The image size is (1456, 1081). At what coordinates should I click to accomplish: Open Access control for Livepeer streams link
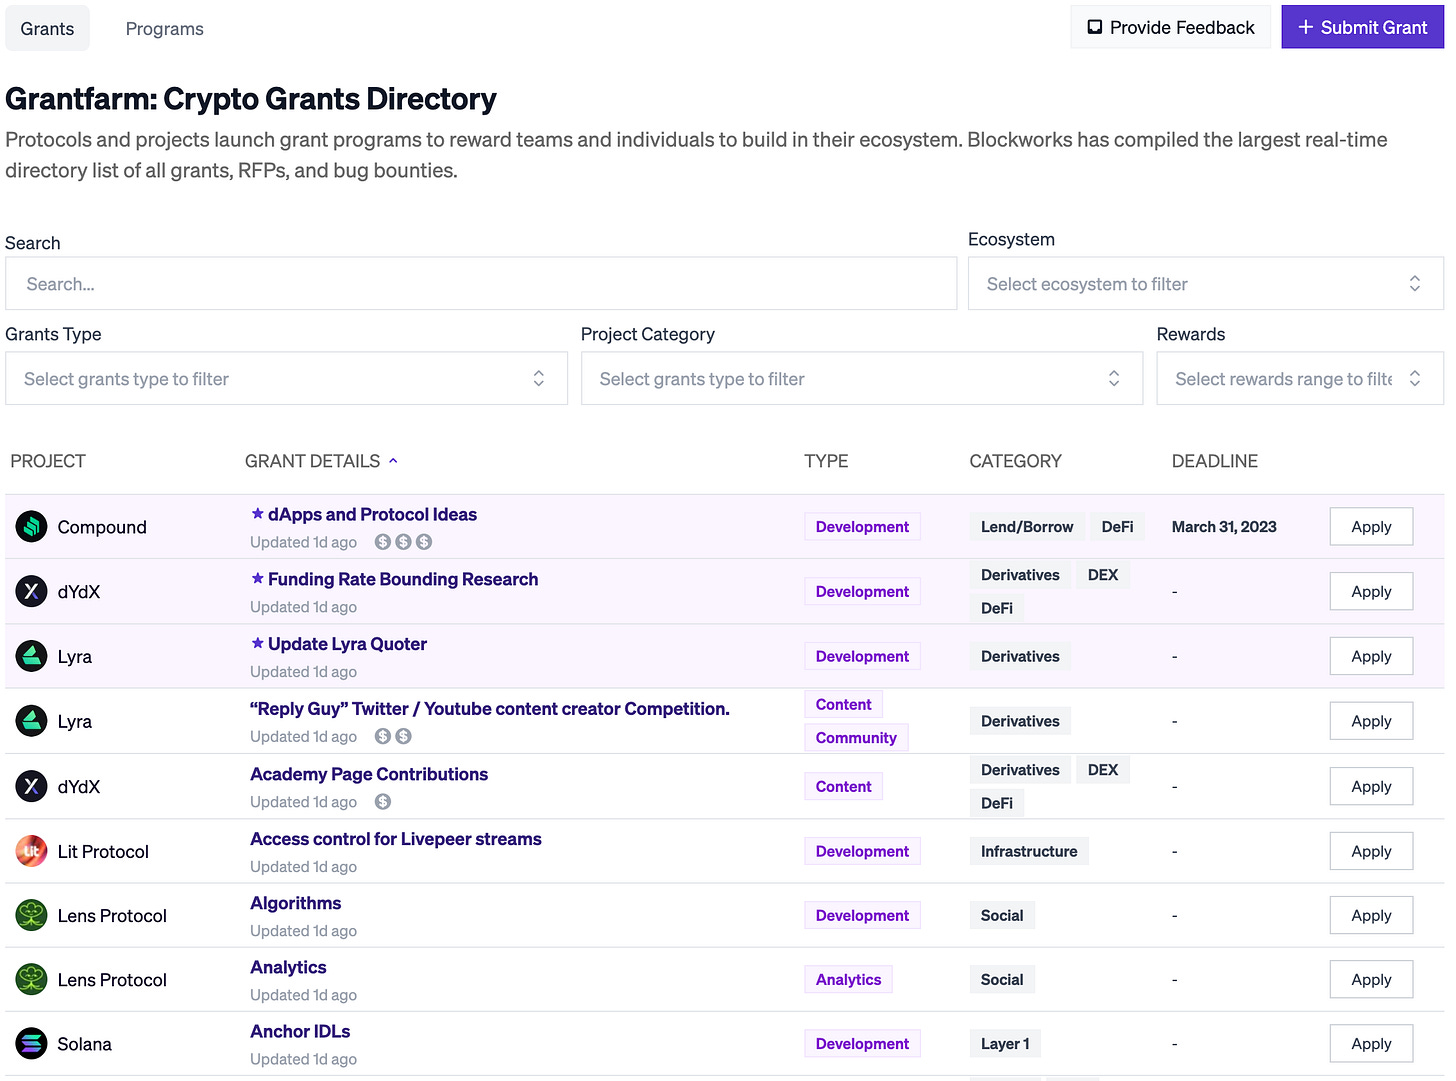coord(396,839)
